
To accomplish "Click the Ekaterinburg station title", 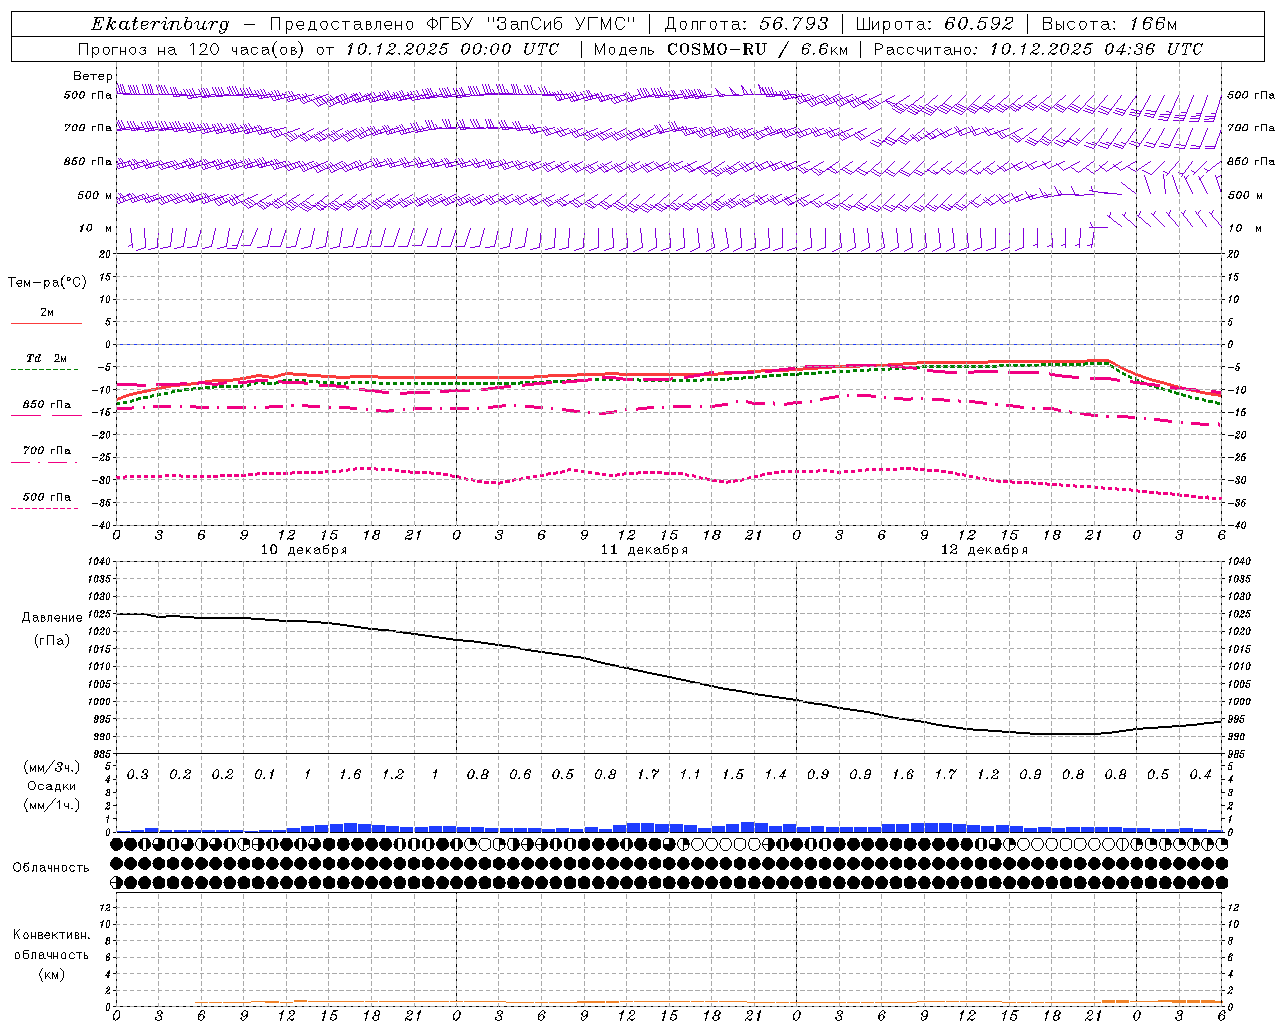I will (160, 24).
